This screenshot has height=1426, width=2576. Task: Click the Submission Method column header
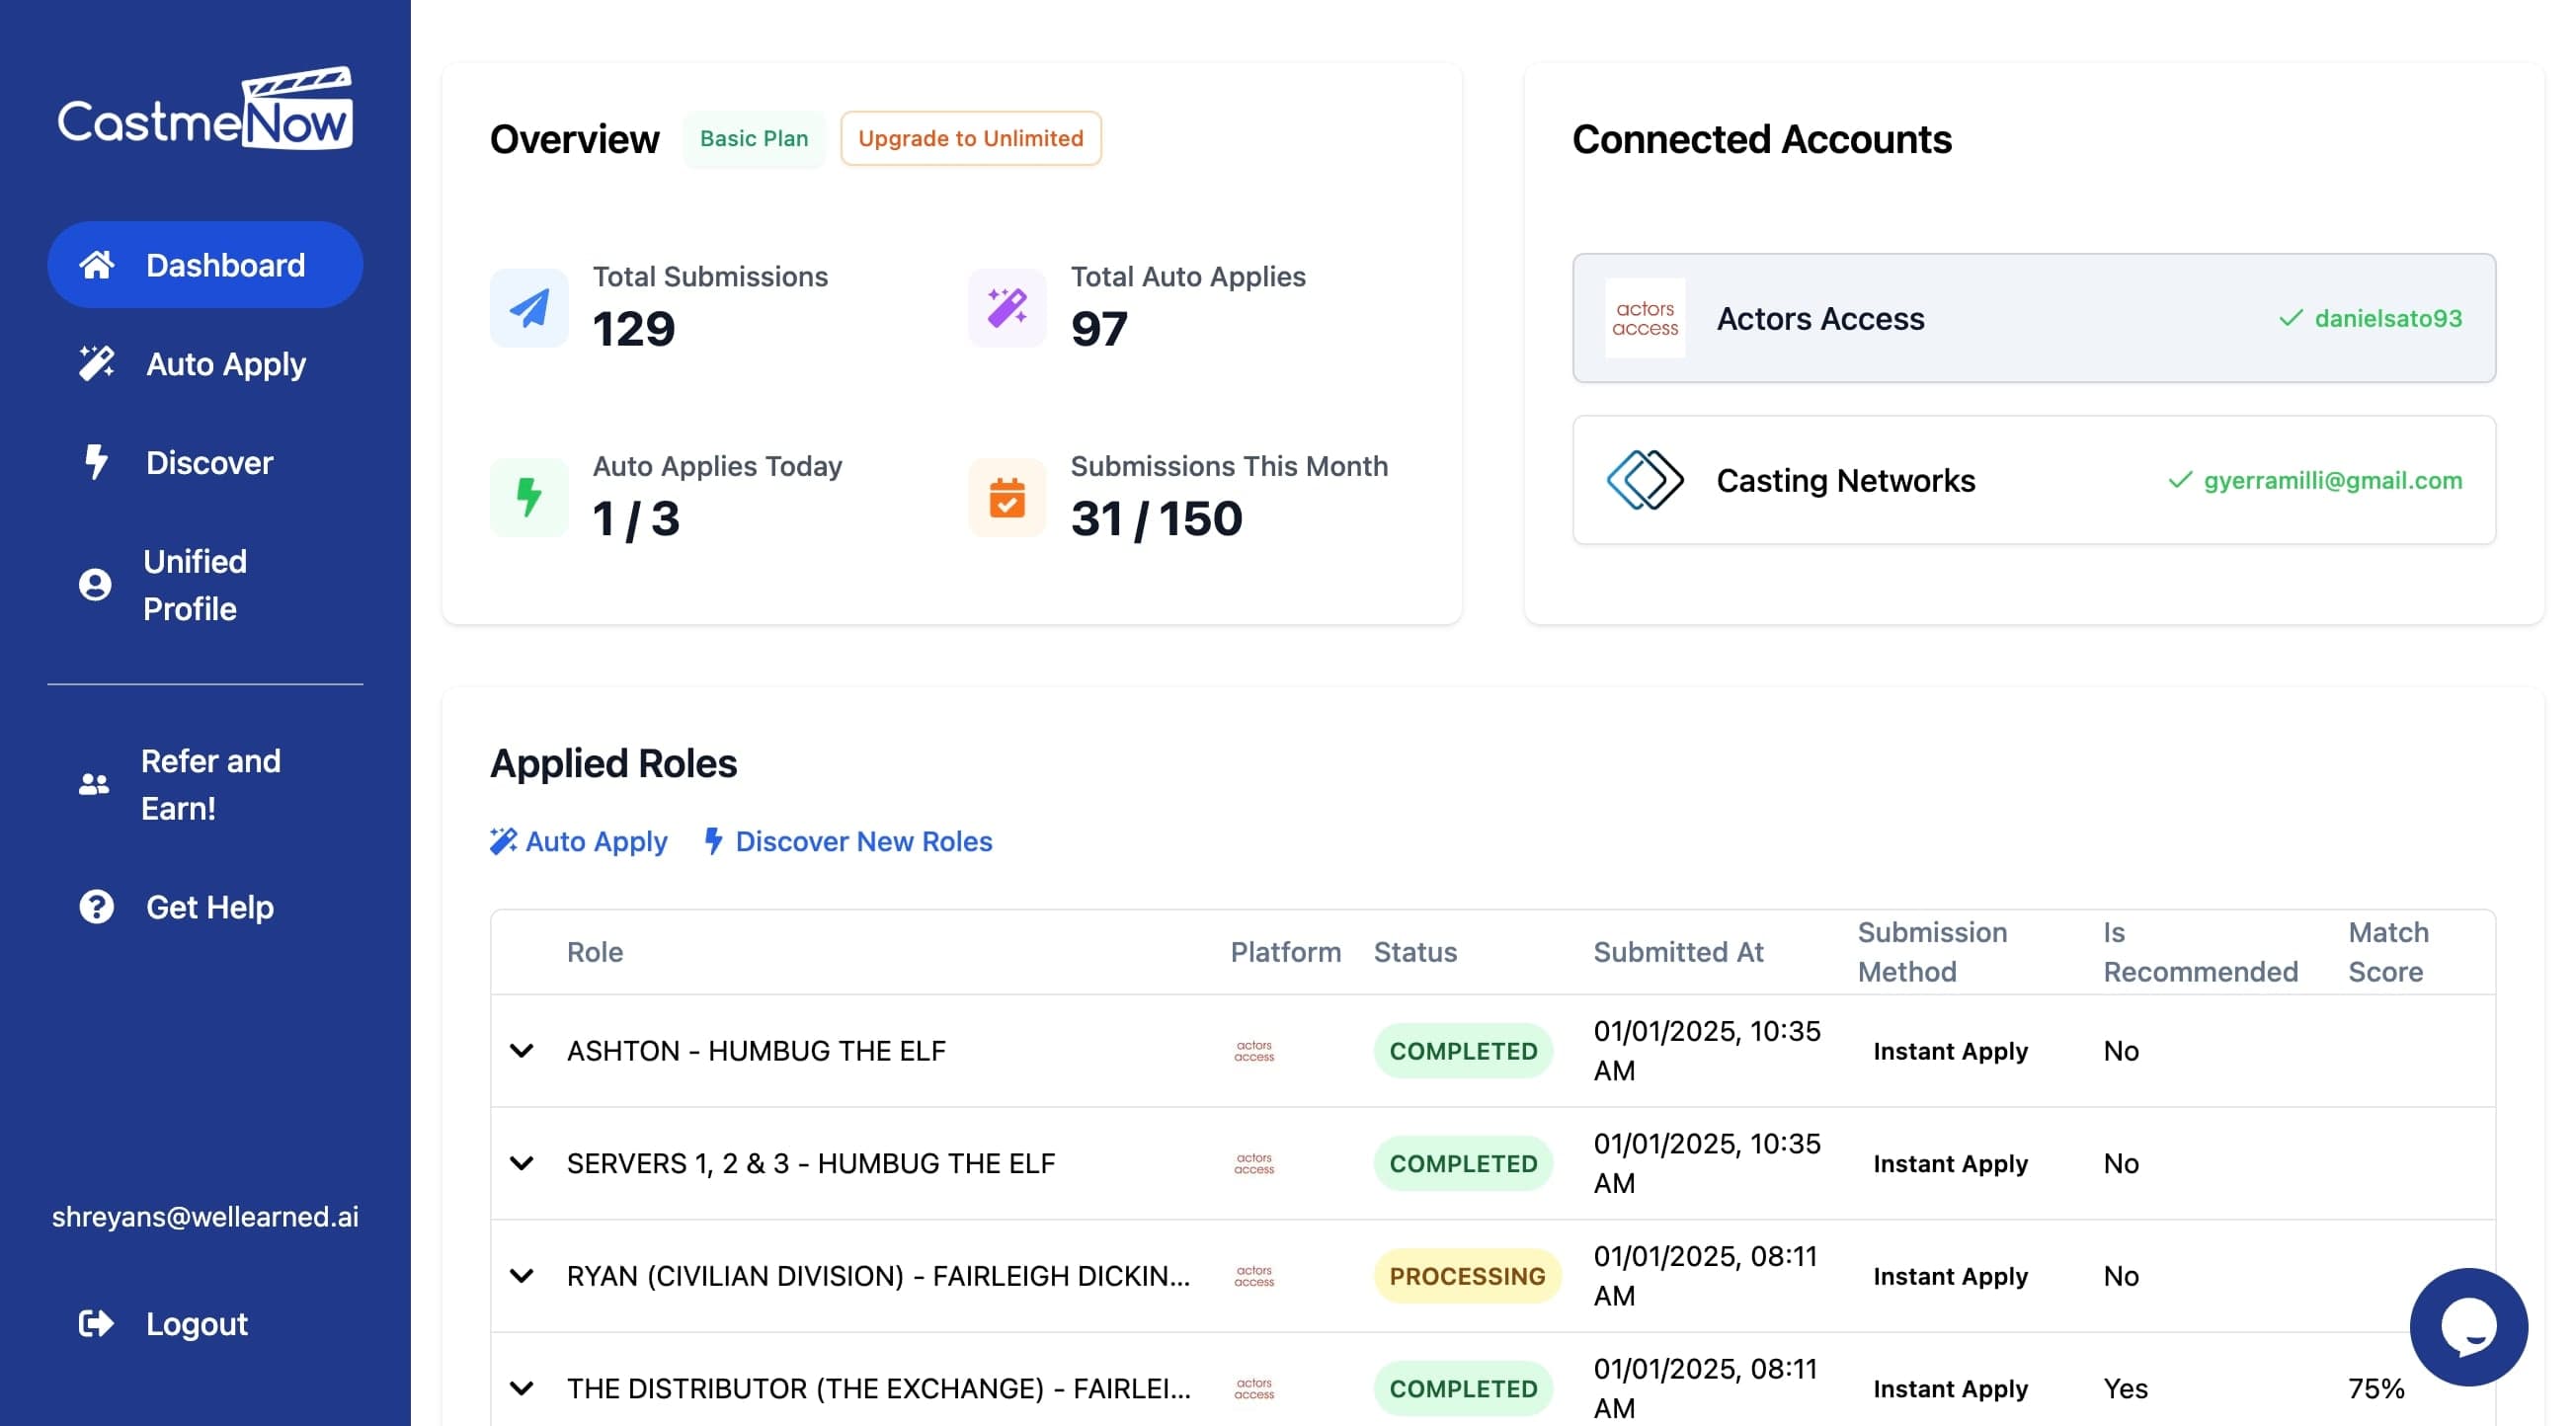[x=1932, y=952]
